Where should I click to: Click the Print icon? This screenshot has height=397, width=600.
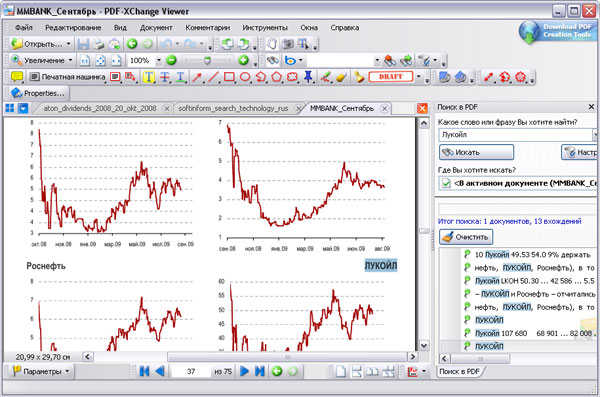[98, 44]
